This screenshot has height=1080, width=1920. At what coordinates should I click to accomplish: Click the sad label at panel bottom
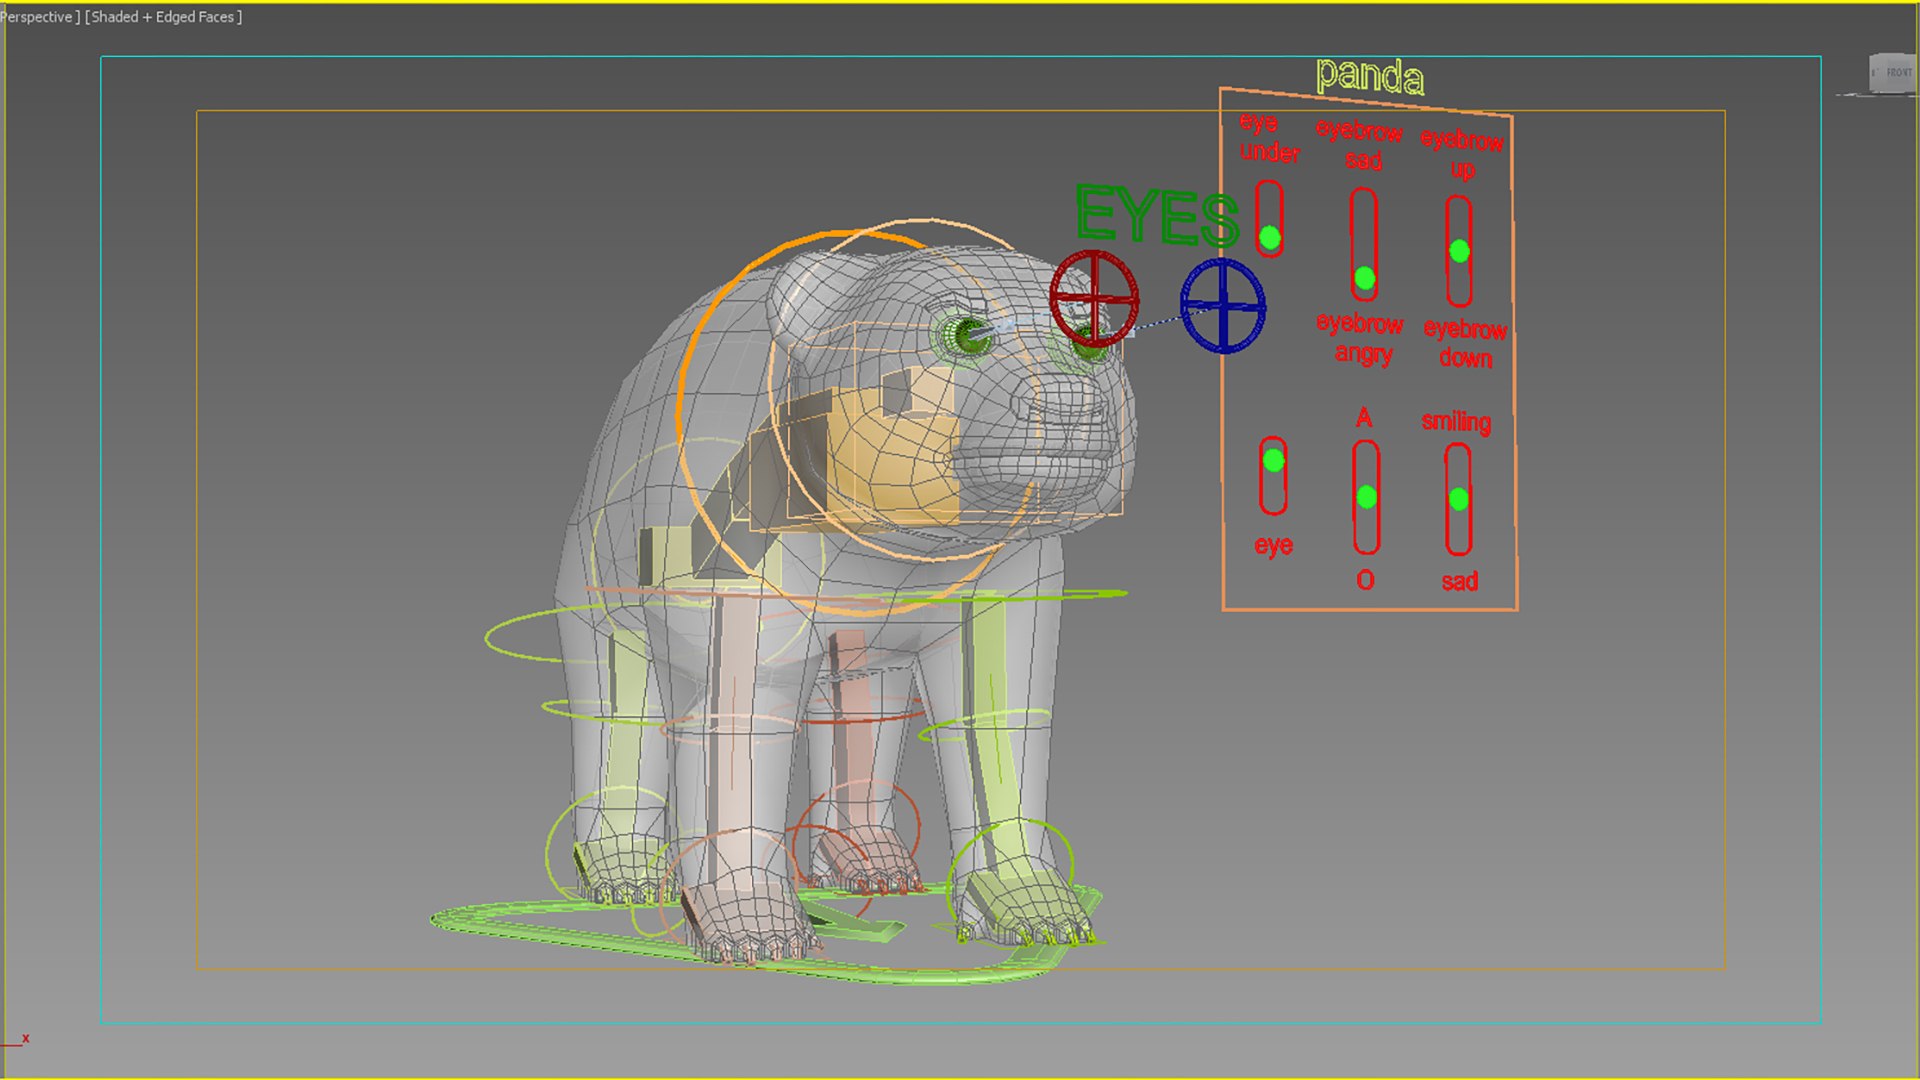point(1460,581)
